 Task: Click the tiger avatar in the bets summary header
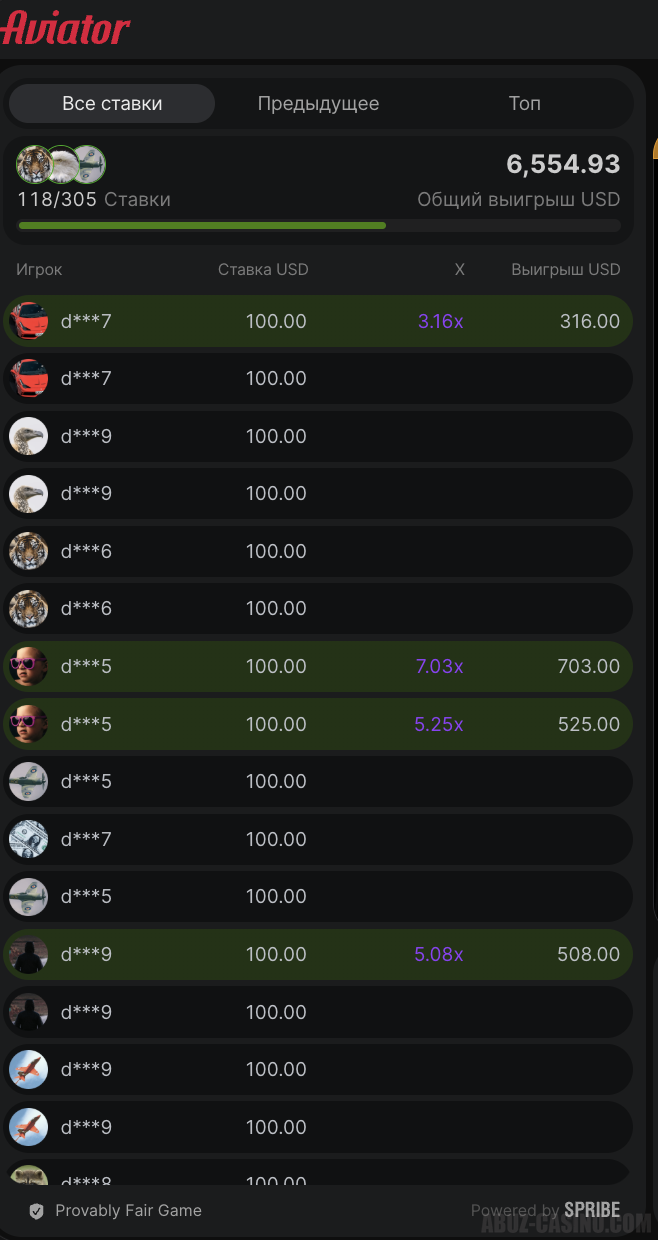[33, 164]
